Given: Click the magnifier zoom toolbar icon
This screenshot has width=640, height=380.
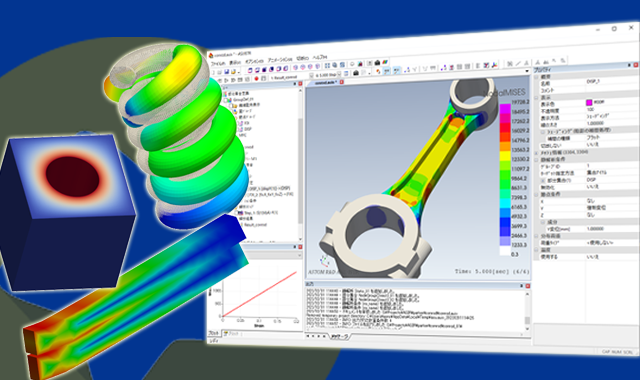Looking at the screenshot, I should 334,65.
